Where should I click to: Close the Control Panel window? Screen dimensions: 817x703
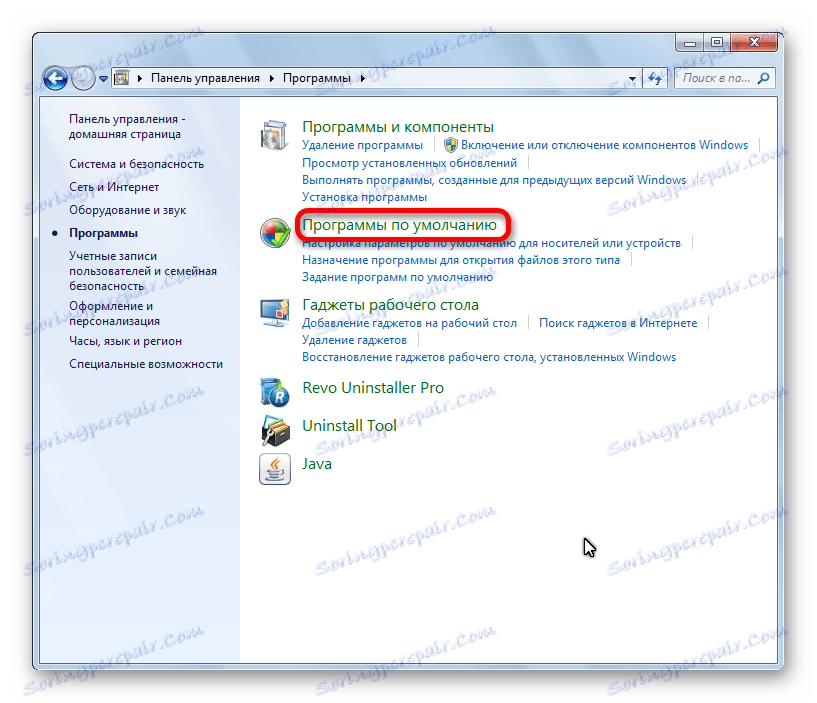coord(754,43)
